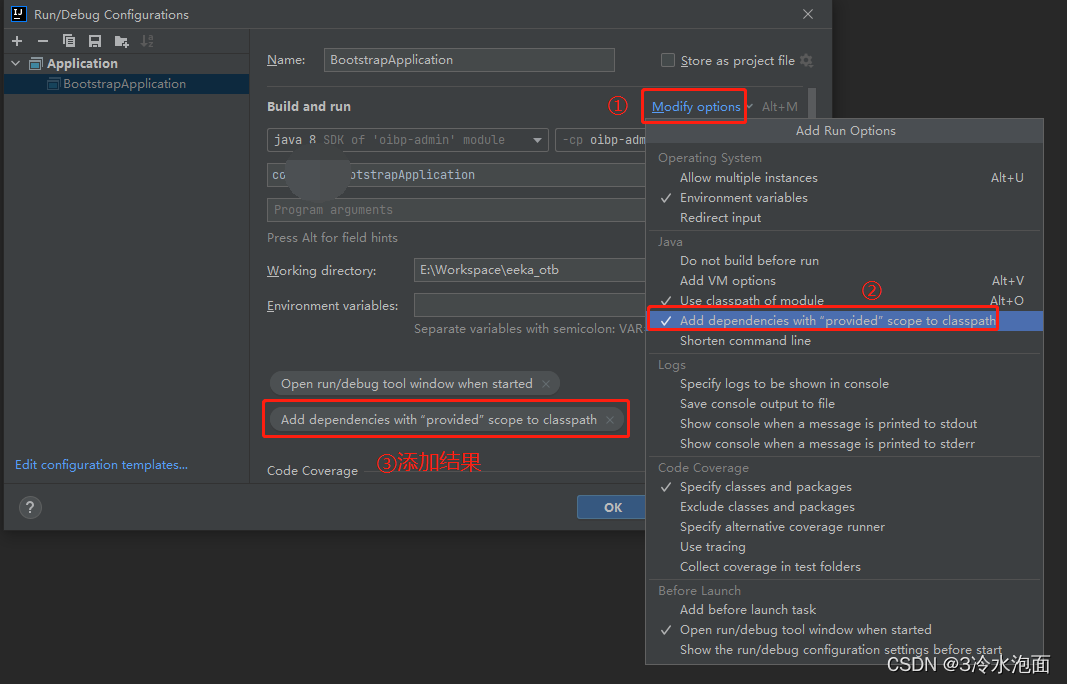Toggle Specify classes and packages option
Viewport: 1067px width, 684px height.
pos(844,487)
